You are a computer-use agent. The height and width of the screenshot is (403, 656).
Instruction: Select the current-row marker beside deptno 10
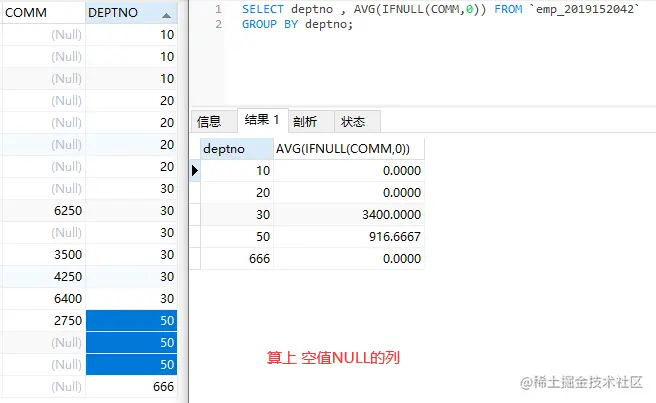195,170
